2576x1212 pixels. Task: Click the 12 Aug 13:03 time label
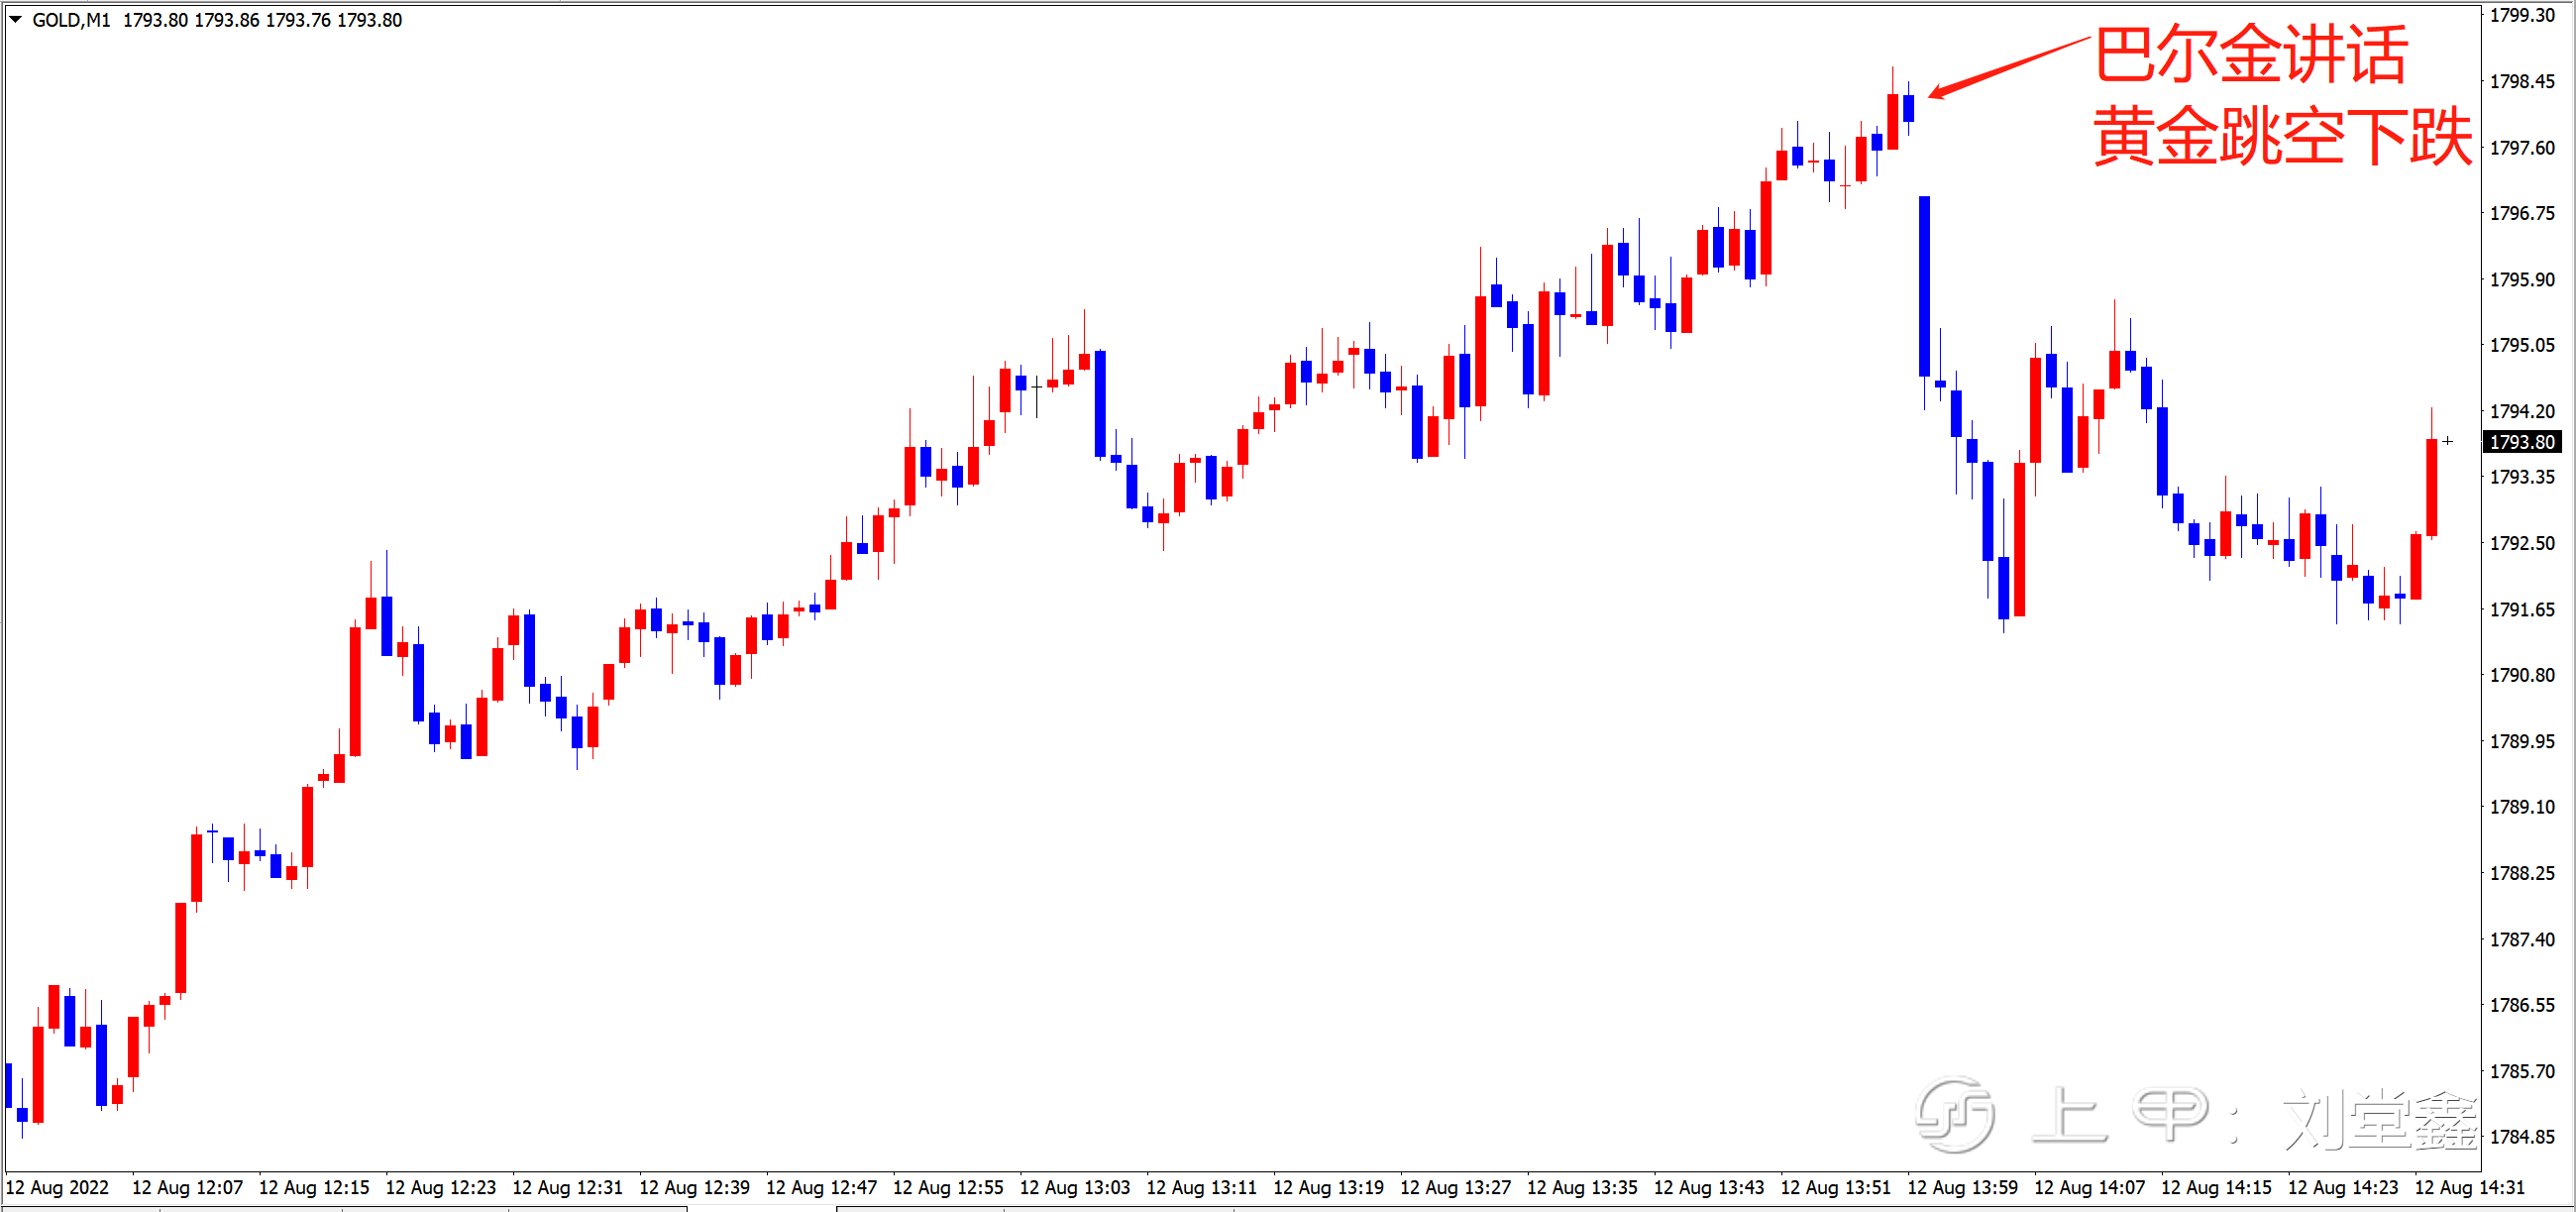tap(1075, 1188)
